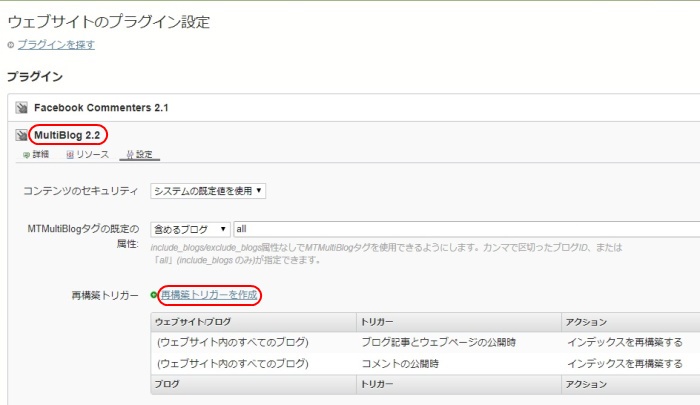Click the コンテンツのセキュリティ label
Image resolution: width=700 pixels, height=405 pixels.
point(80,191)
